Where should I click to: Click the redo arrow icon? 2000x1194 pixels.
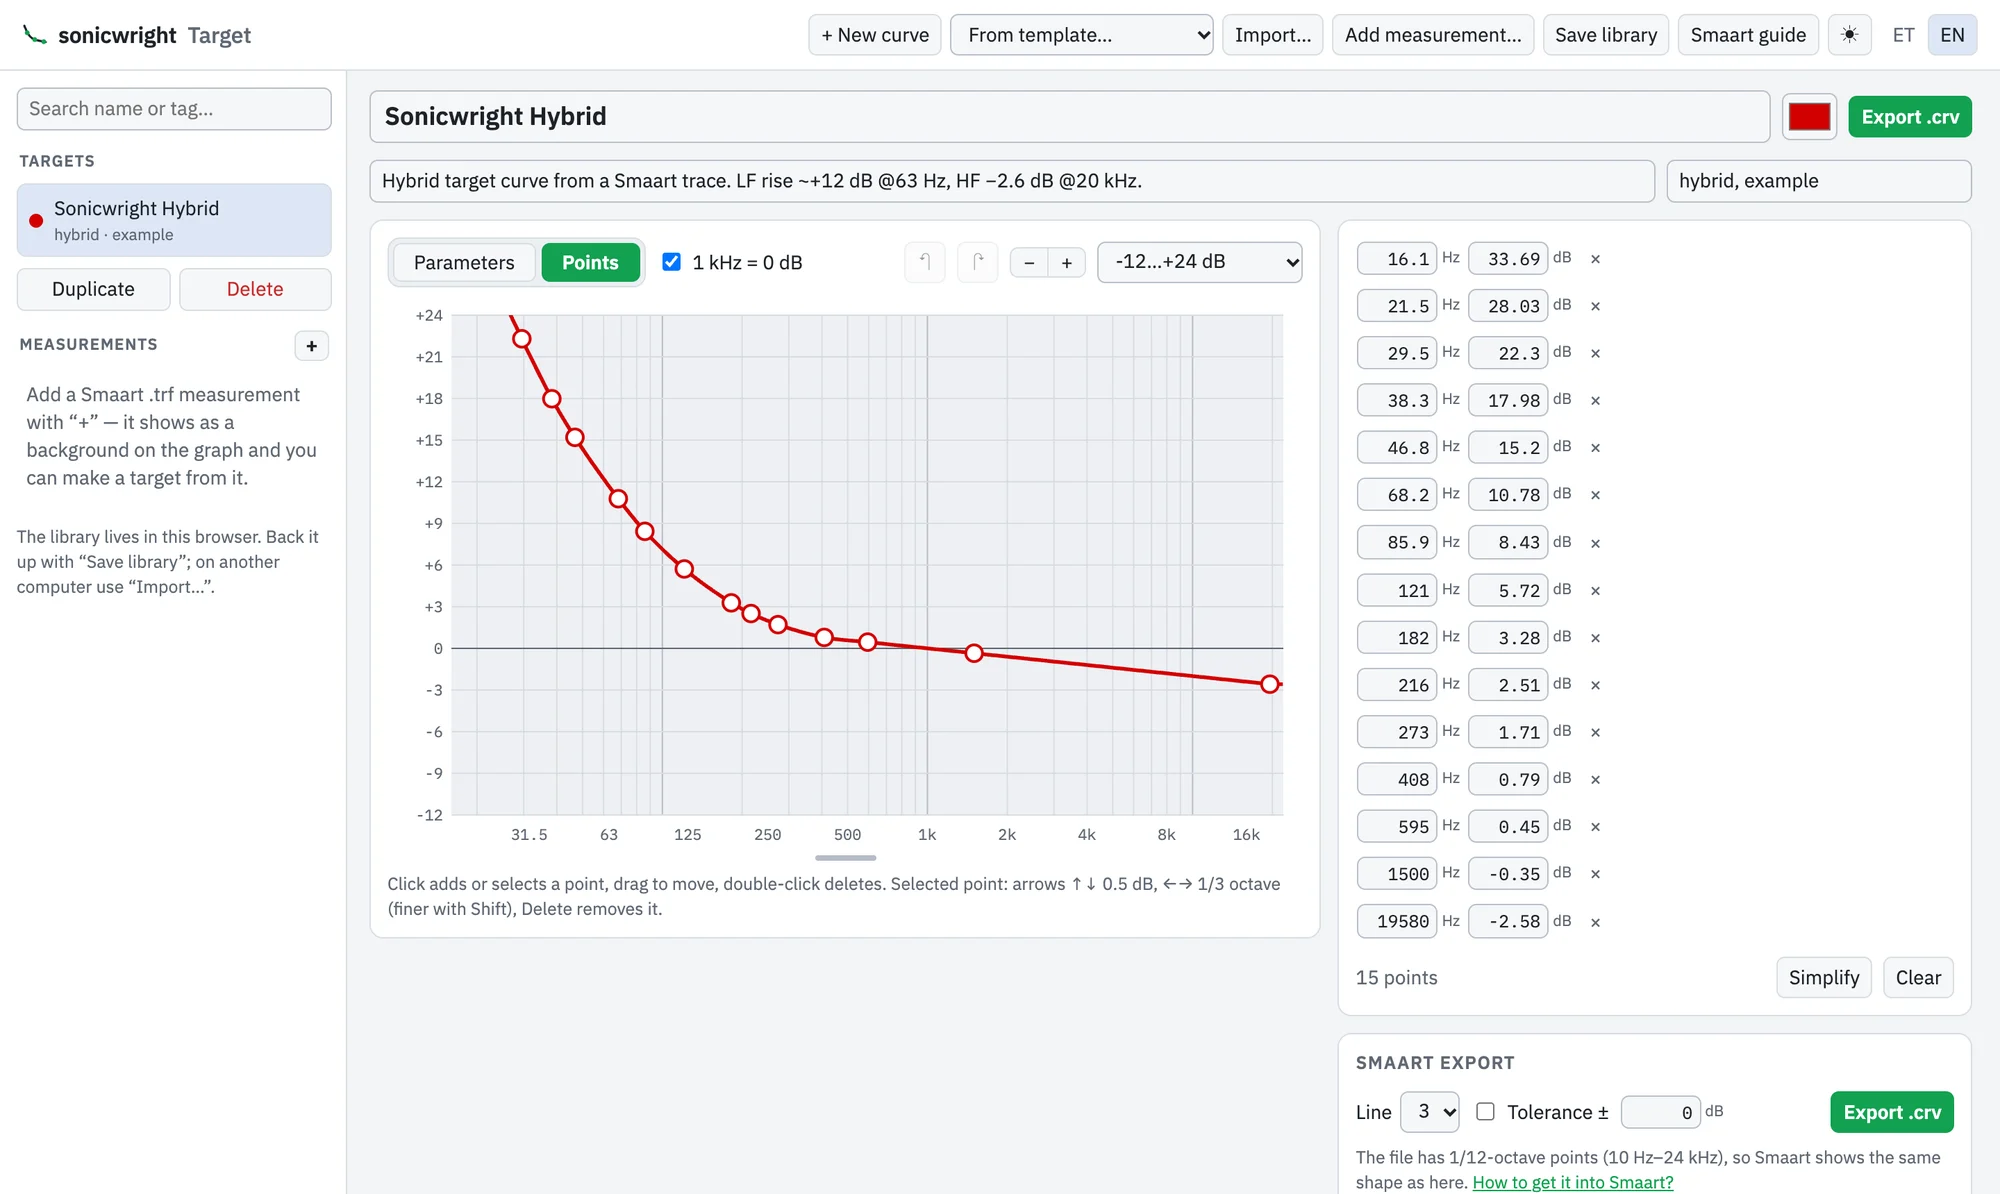point(978,262)
